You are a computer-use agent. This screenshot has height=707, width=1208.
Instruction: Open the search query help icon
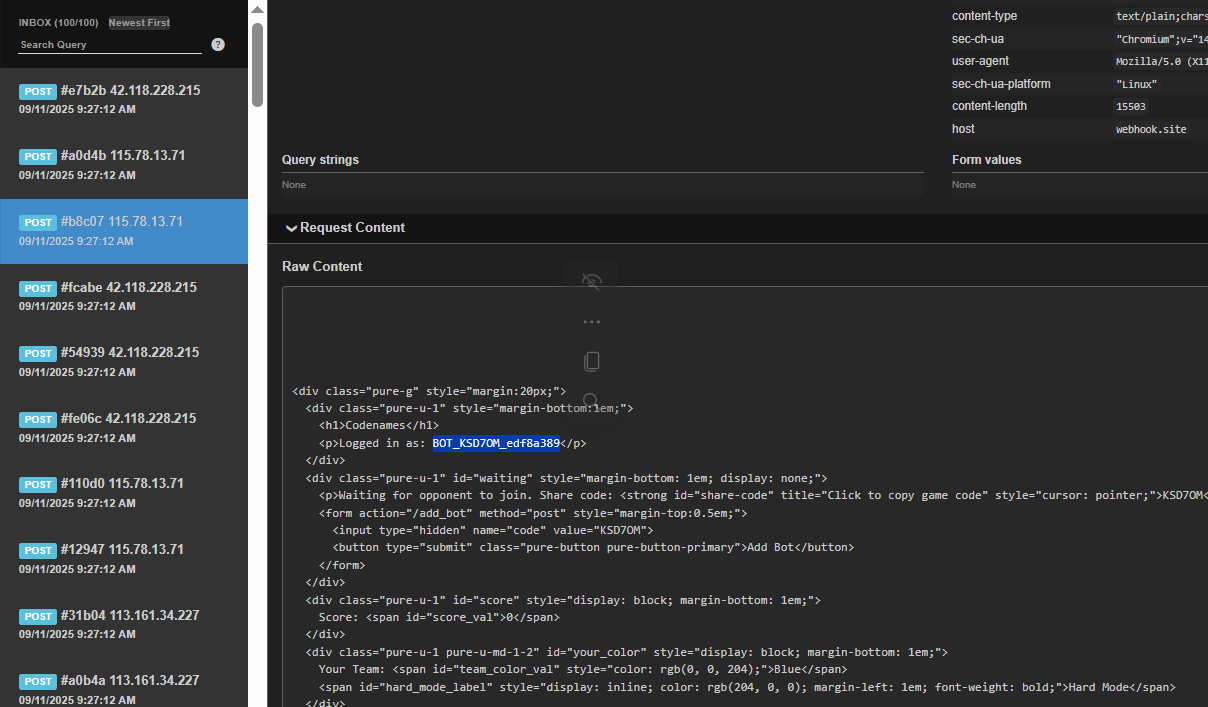click(x=218, y=45)
